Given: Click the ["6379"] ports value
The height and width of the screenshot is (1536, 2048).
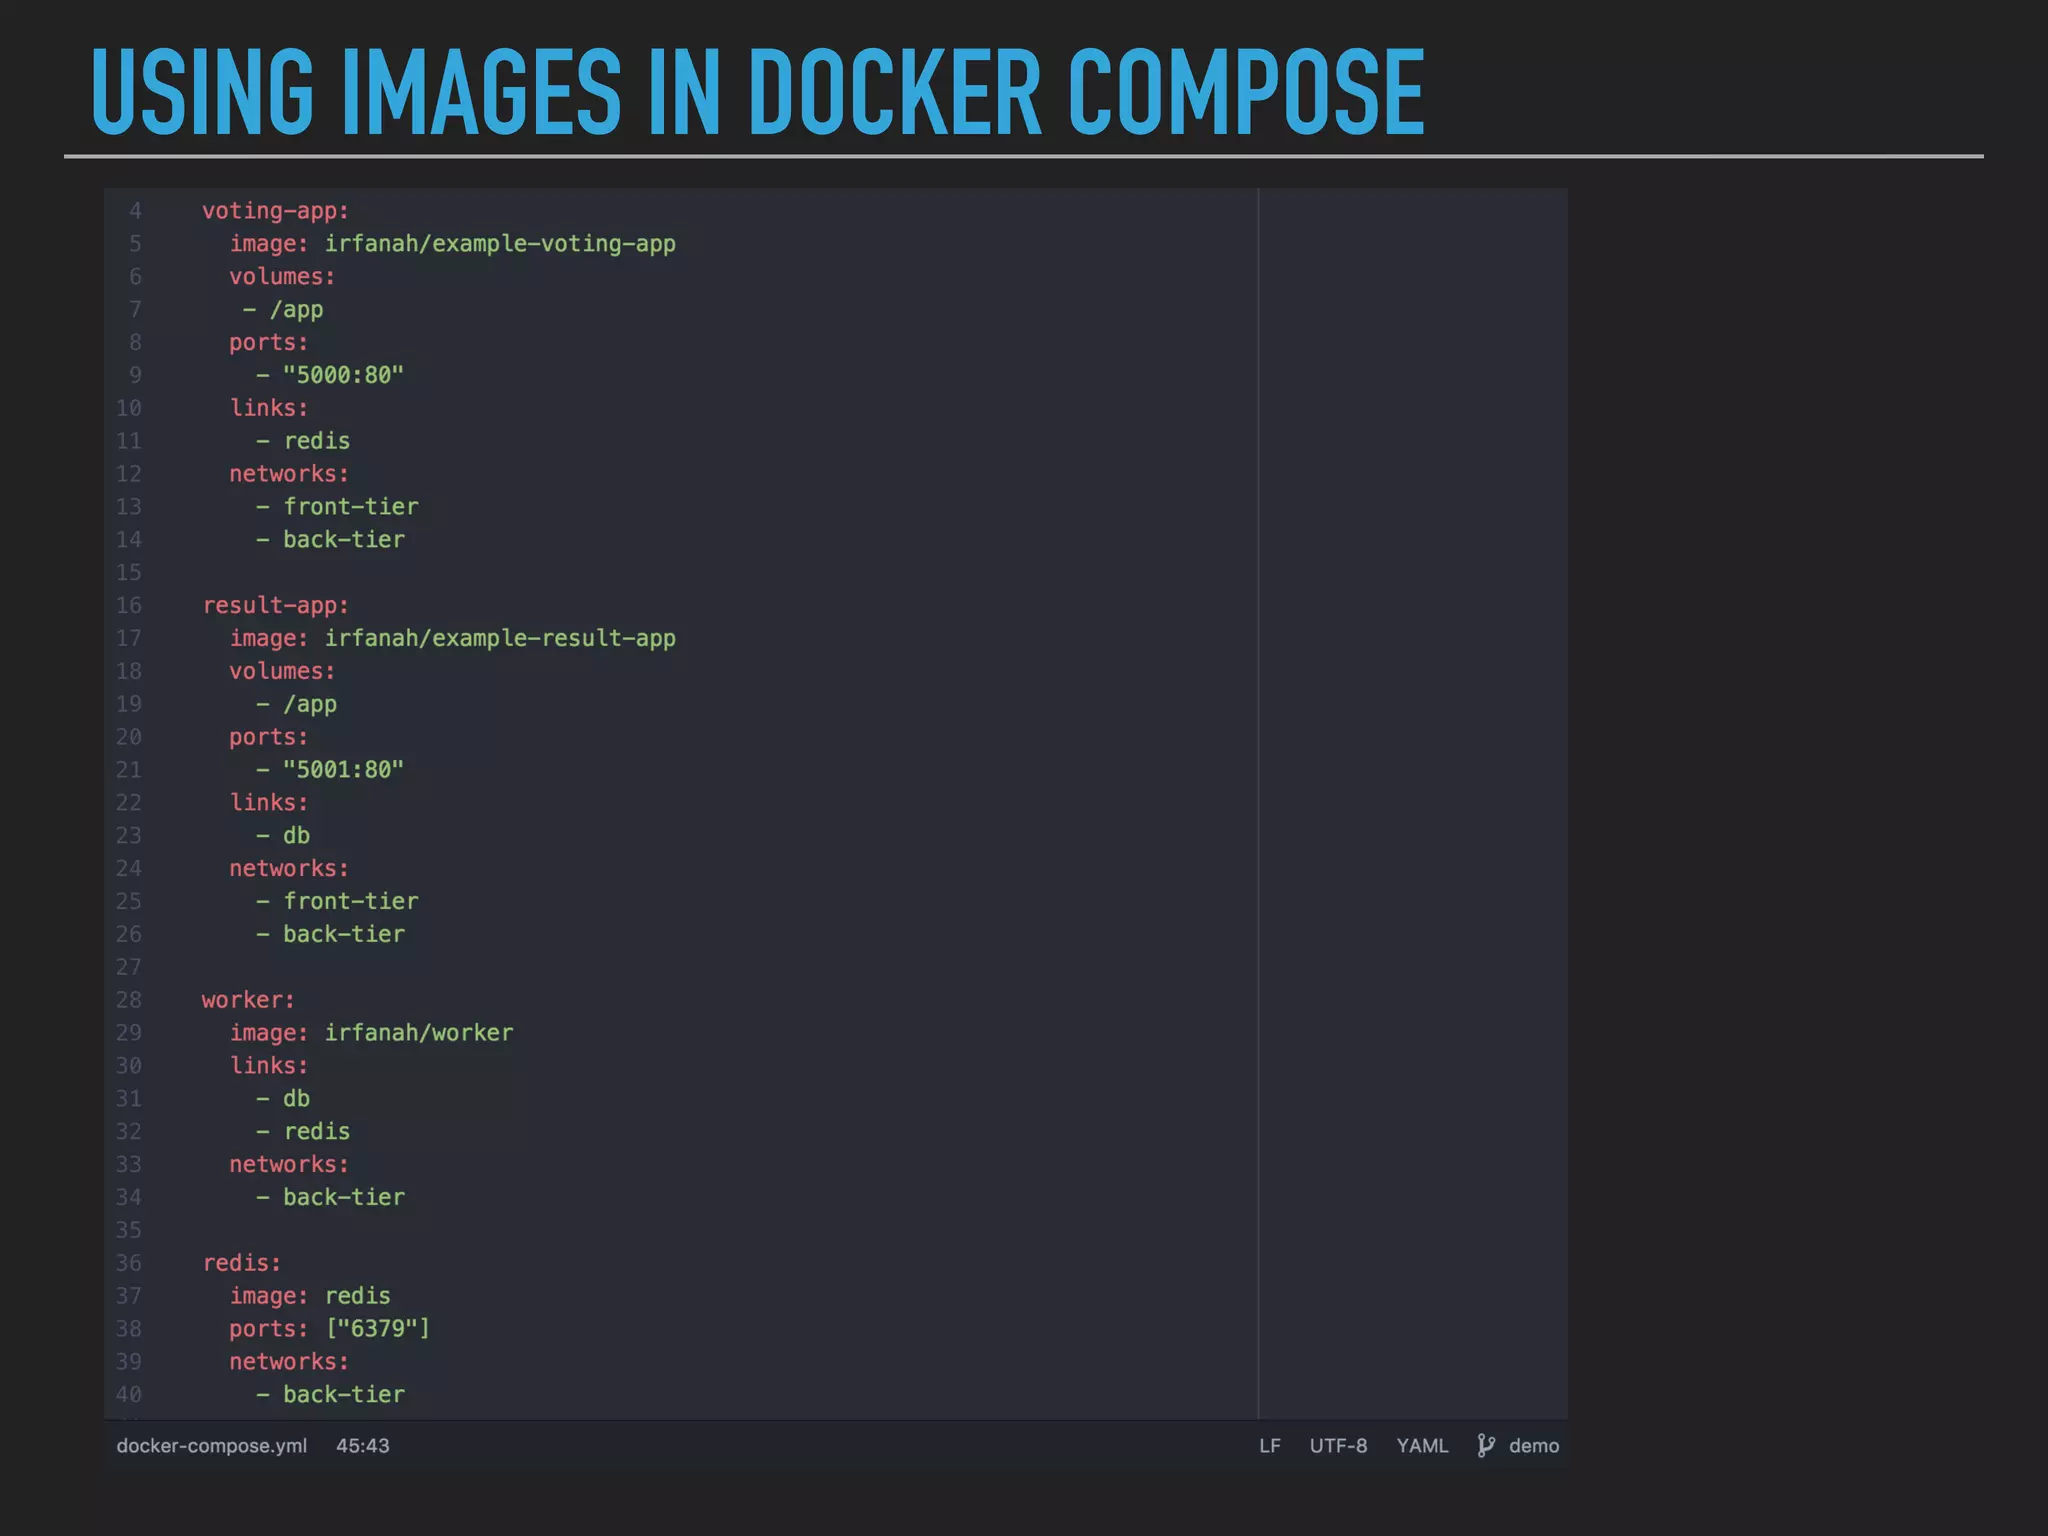Looking at the screenshot, I should click(377, 1329).
